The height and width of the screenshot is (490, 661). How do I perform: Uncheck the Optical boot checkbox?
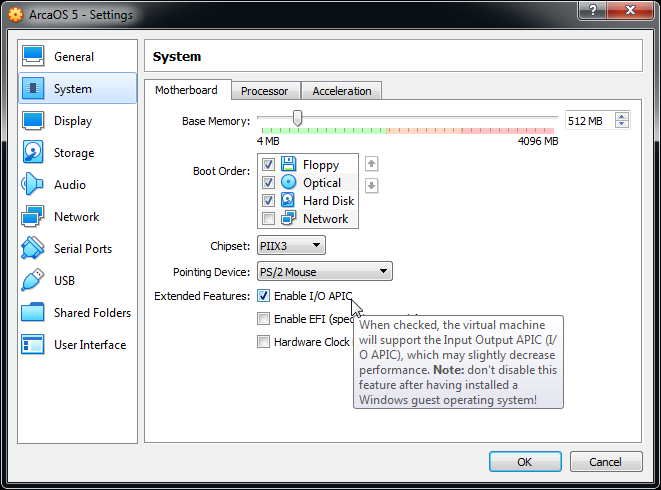[x=268, y=183]
